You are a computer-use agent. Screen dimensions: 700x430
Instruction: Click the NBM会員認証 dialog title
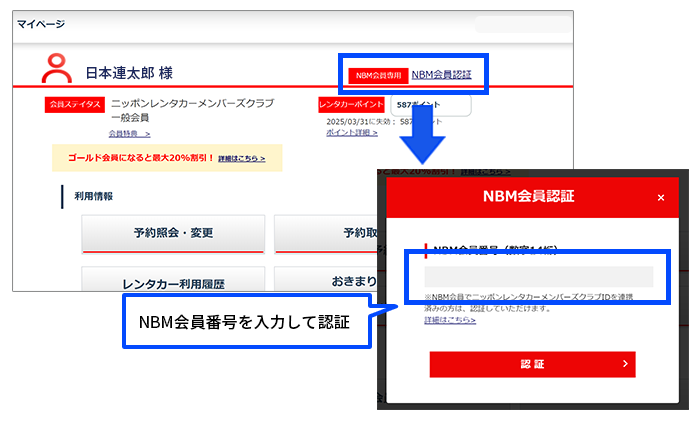[529, 196]
